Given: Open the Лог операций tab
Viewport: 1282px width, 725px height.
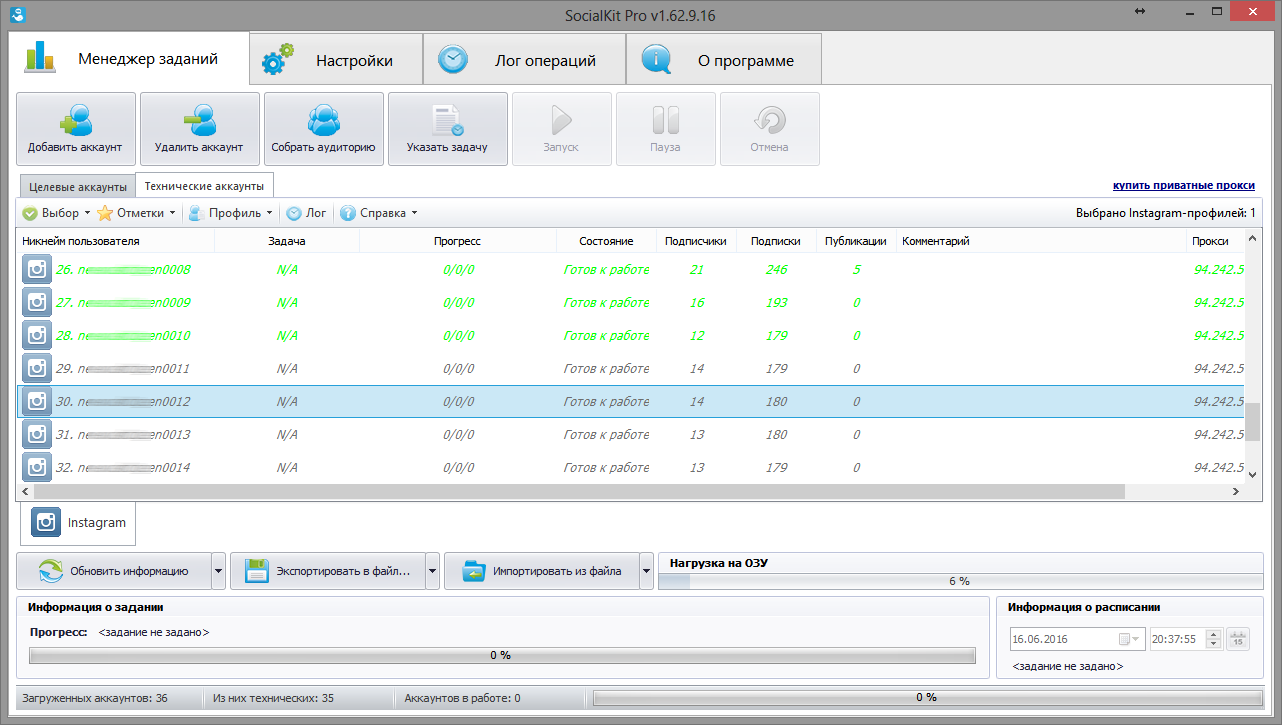Looking at the screenshot, I should [x=524, y=60].
